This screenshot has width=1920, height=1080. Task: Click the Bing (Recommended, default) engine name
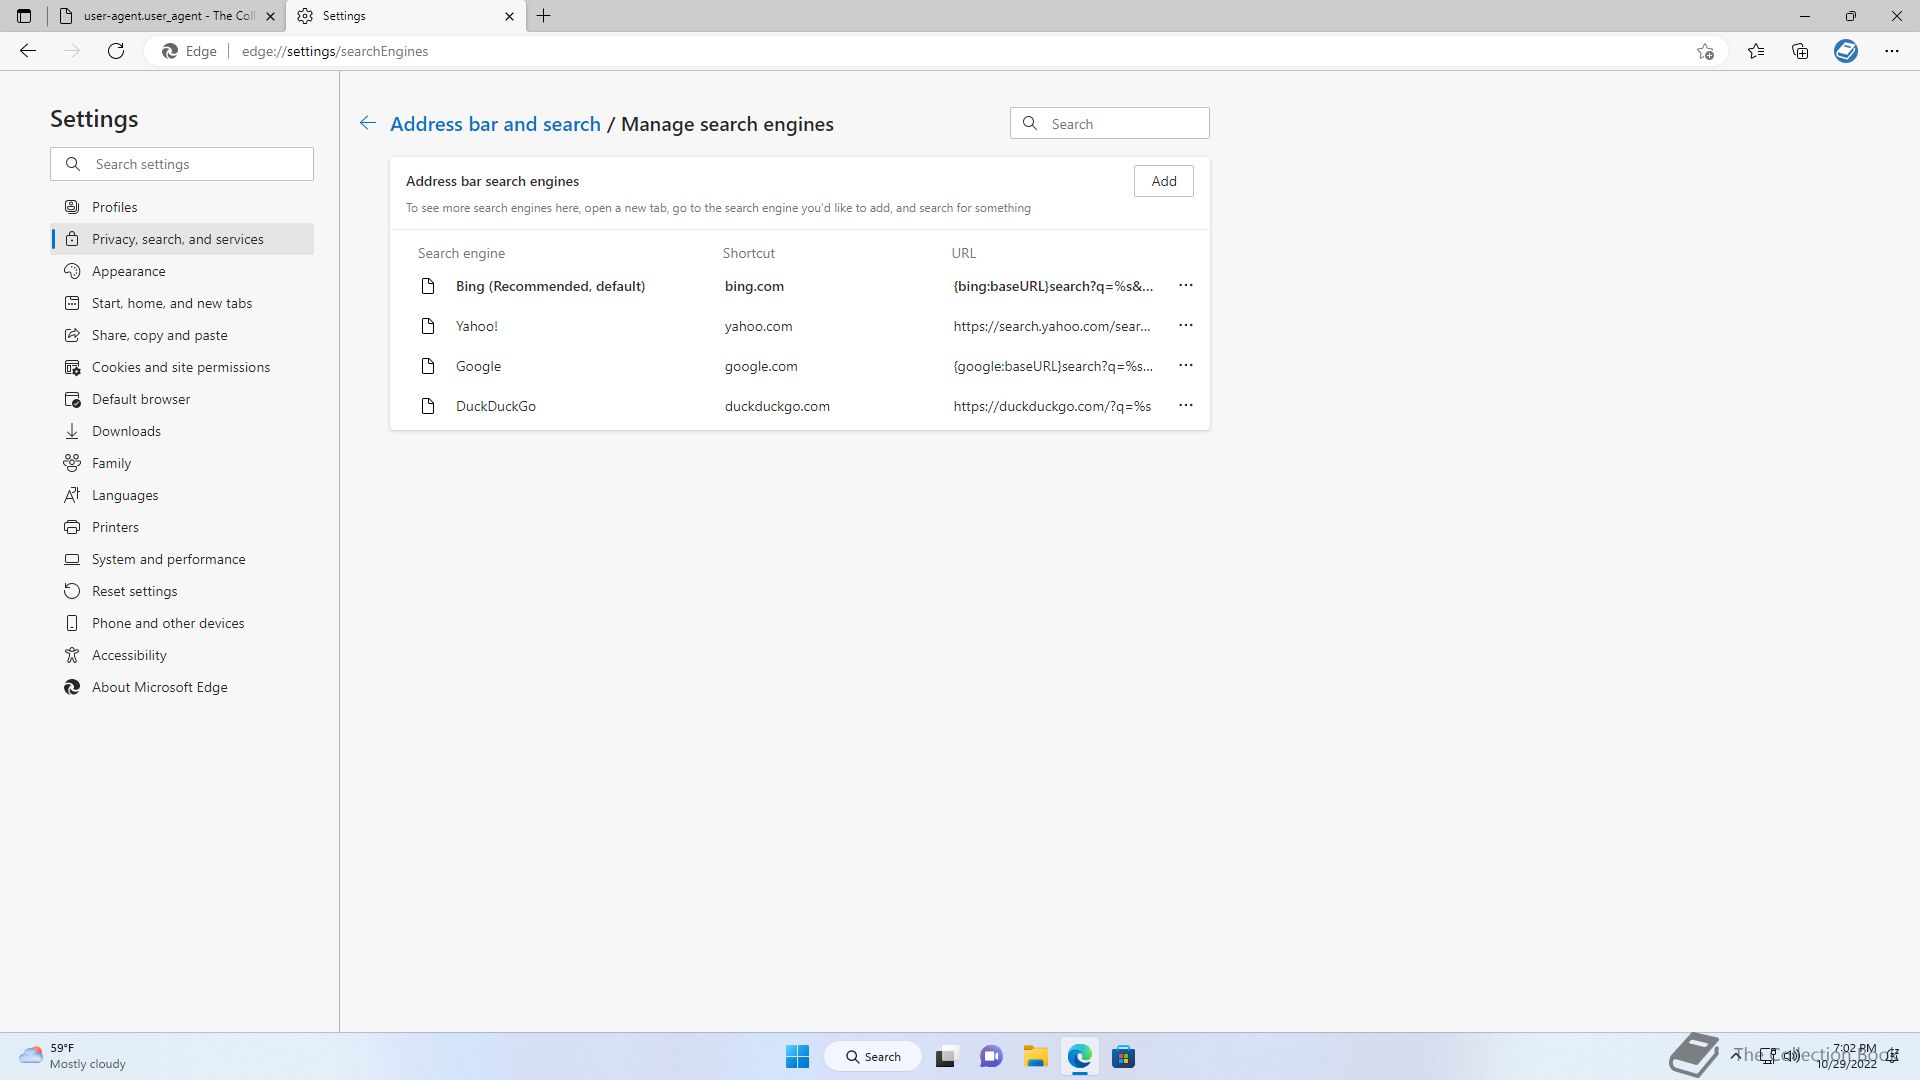pos(550,286)
